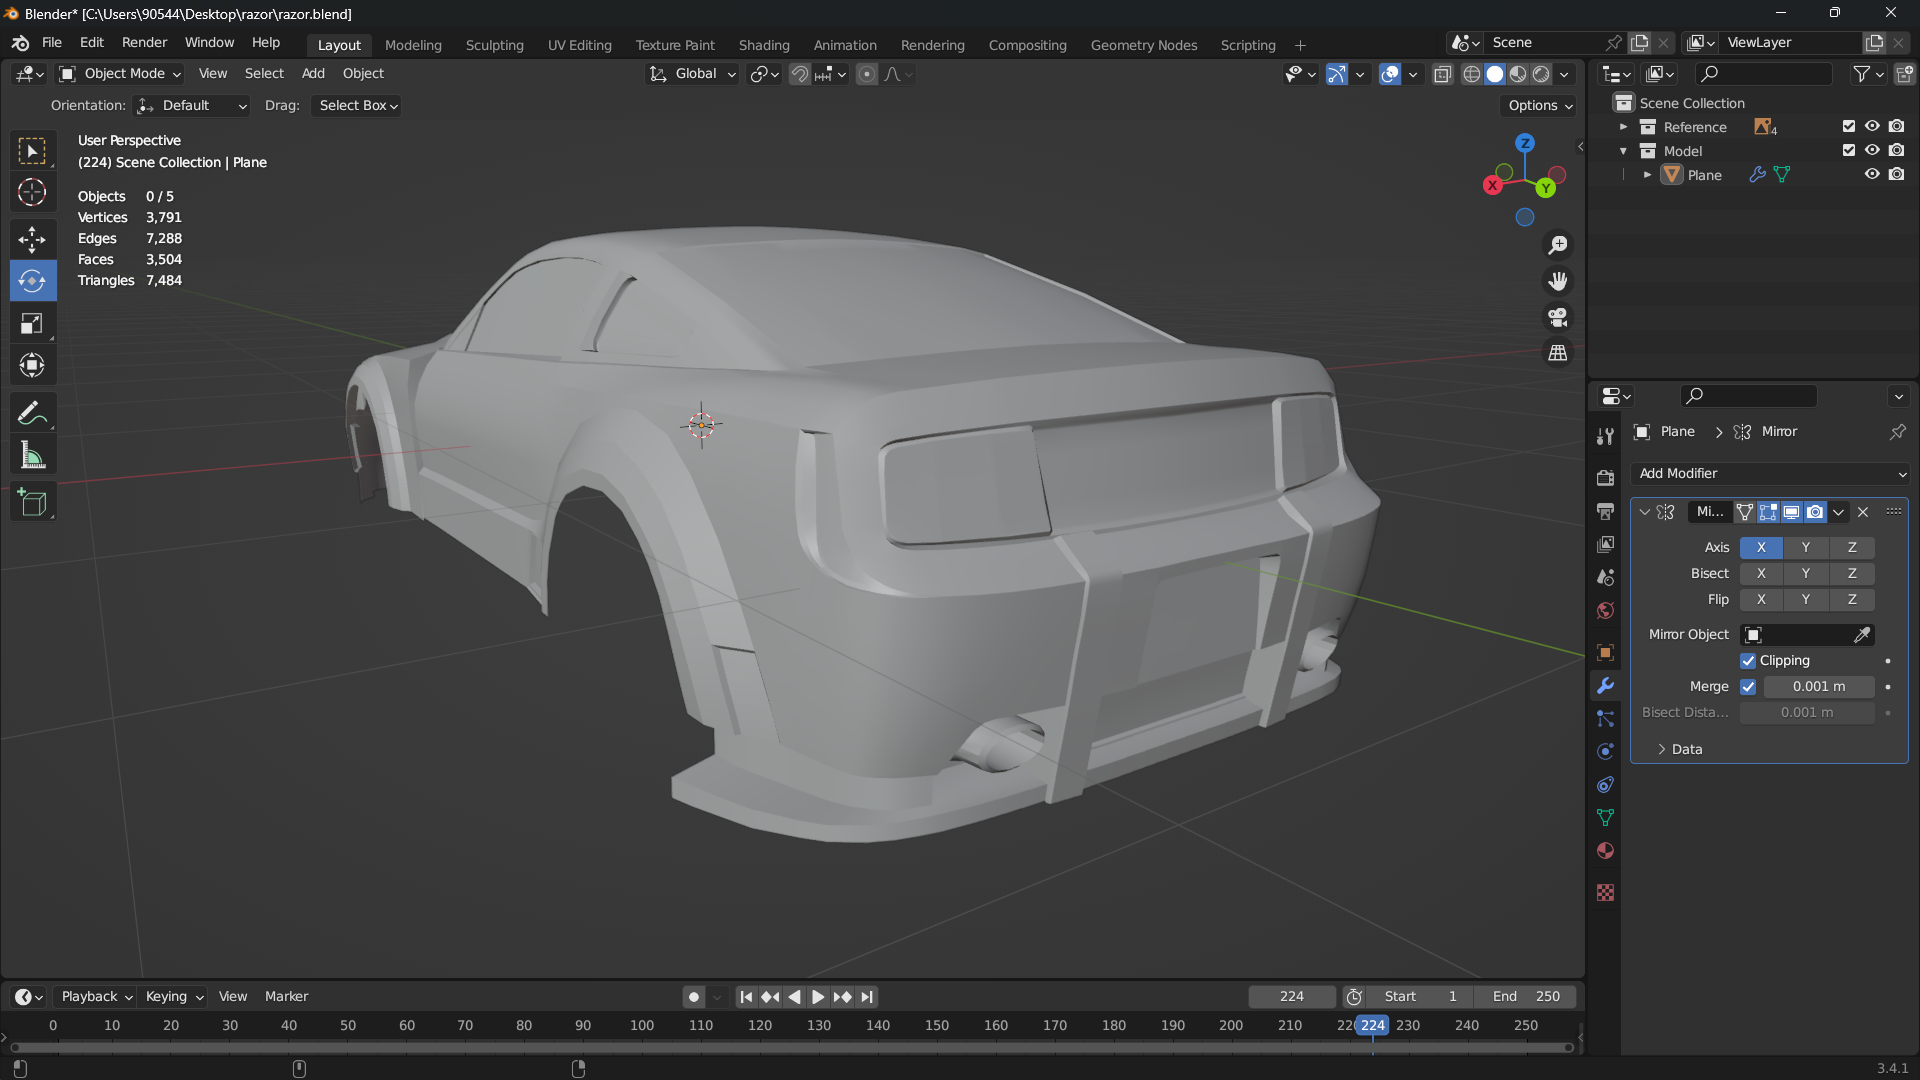This screenshot has width=1920, height=1080.
Task: Click the Add Cube tool icon
Action: [x=32, y=502]
